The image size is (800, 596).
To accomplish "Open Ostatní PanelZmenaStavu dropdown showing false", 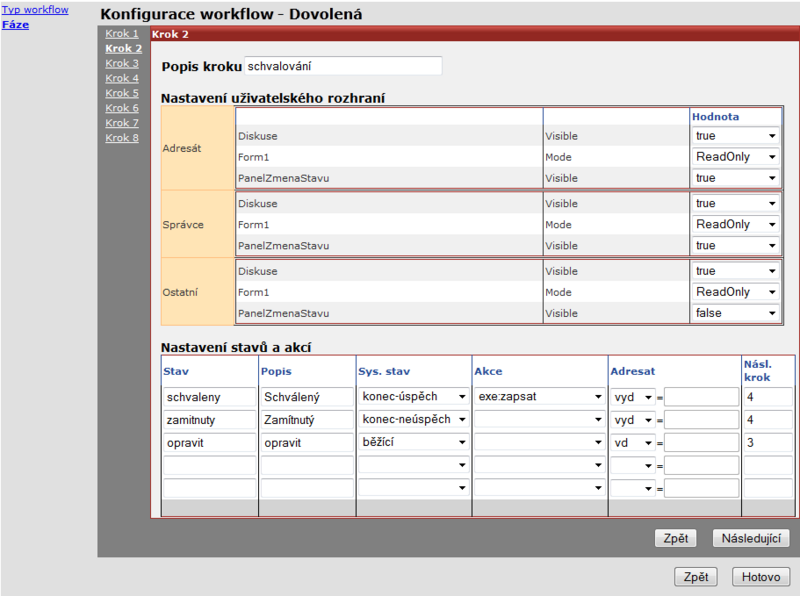I will tap(736, 313).
